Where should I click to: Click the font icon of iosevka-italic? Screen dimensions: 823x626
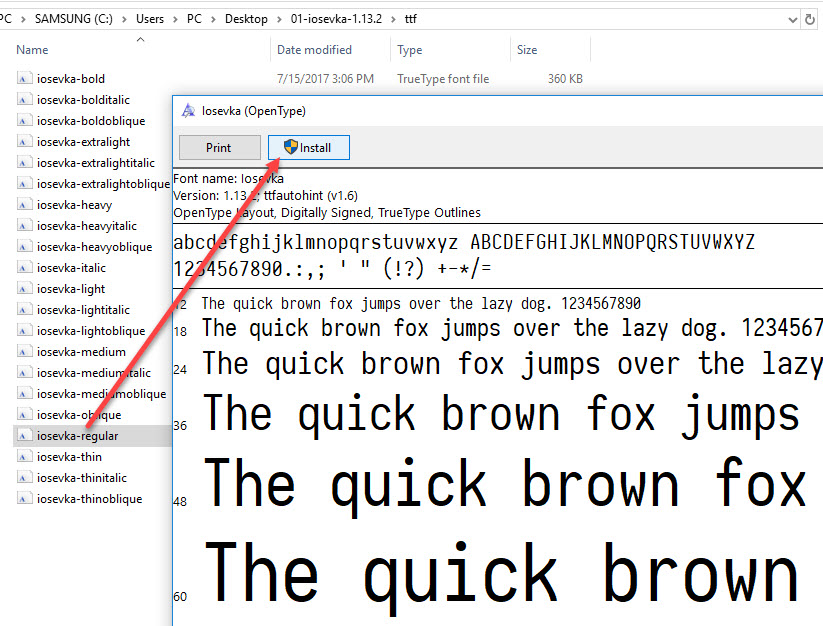(x=23, y=268)
